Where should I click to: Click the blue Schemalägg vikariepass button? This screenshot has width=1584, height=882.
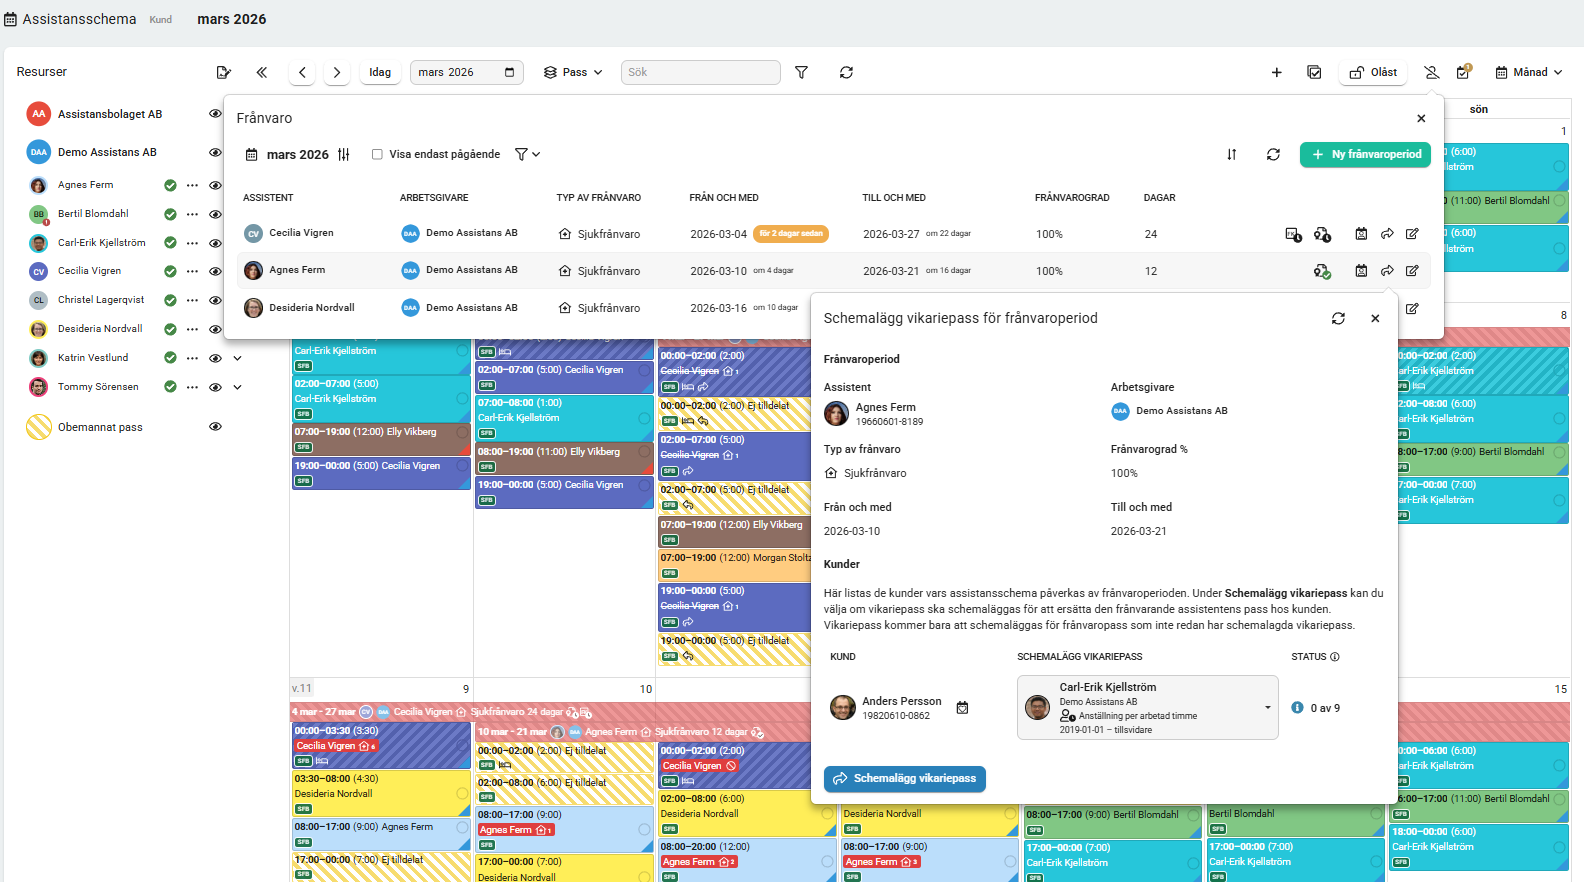(905, 778)
